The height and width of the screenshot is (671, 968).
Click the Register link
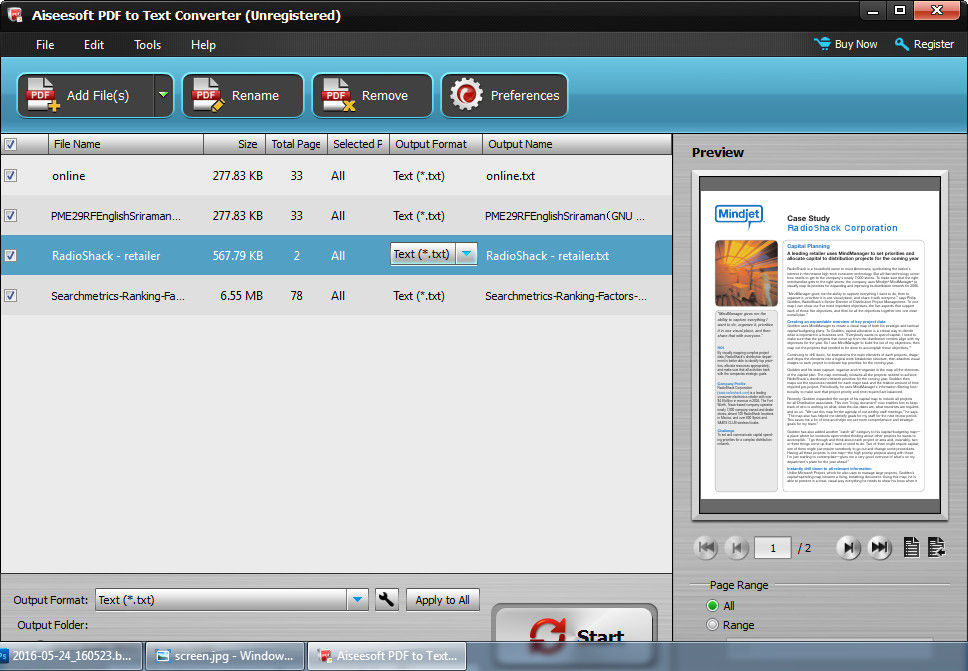pyautogui.click(x=933, y=44)
